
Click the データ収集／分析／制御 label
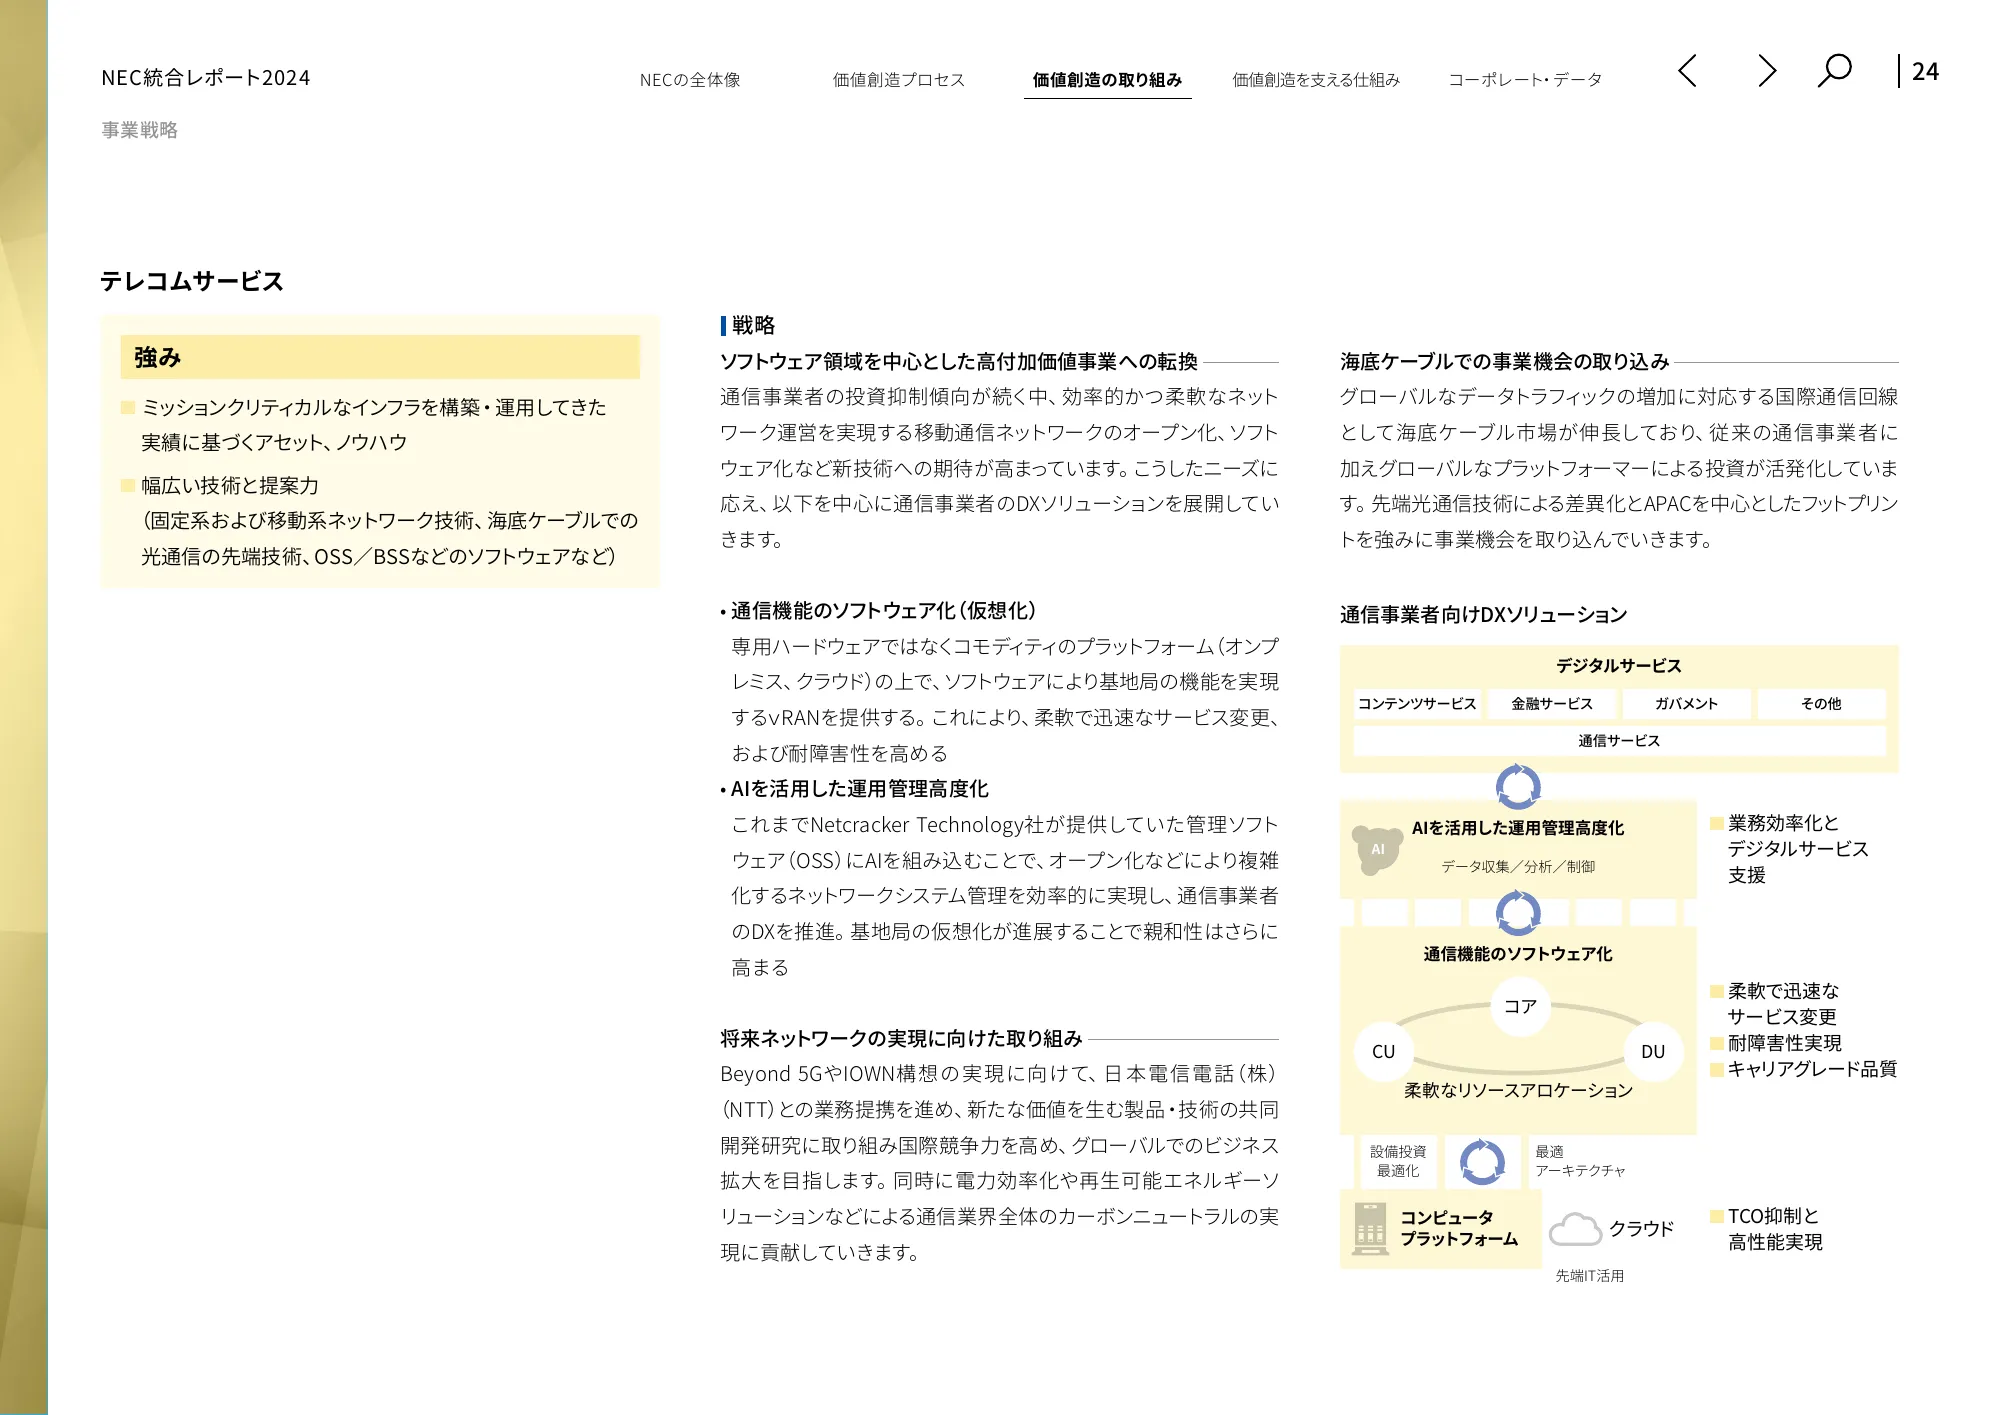[1518, 867]
